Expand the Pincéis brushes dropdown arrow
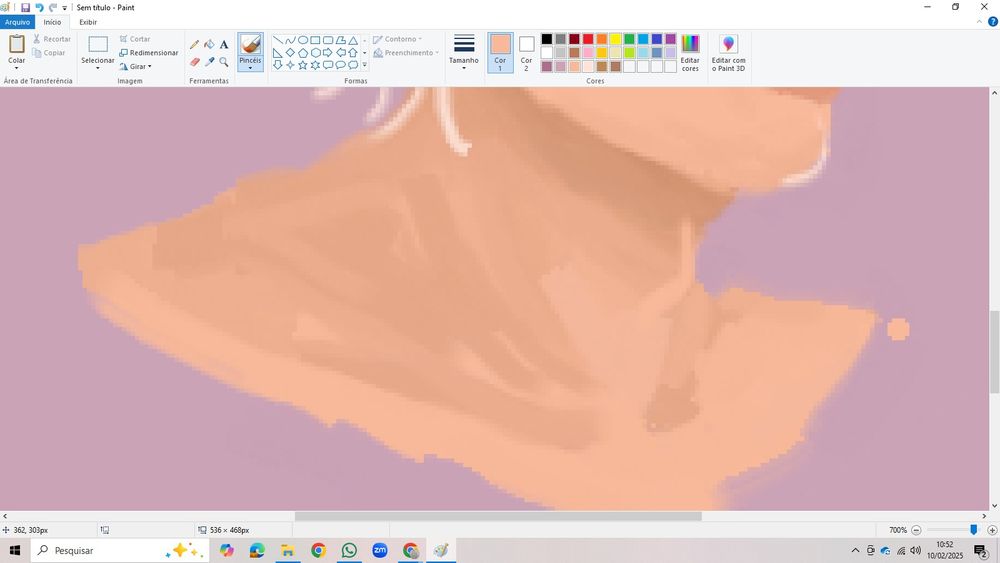This screenshot has width=1000, height=563. click(250, 67)
